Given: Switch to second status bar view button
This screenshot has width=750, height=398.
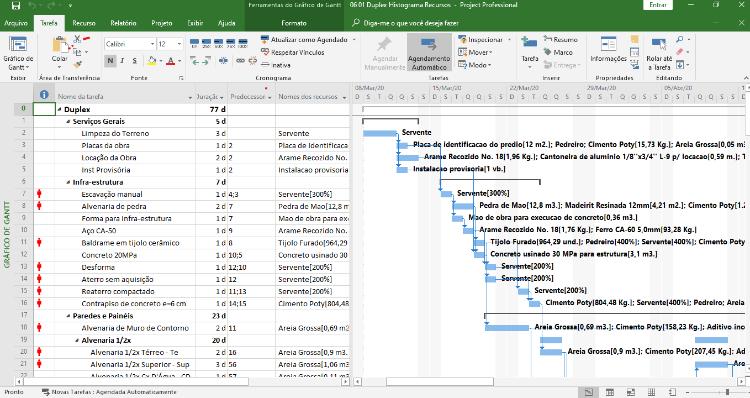Looking at the screenshot, I should pos(610,393).
